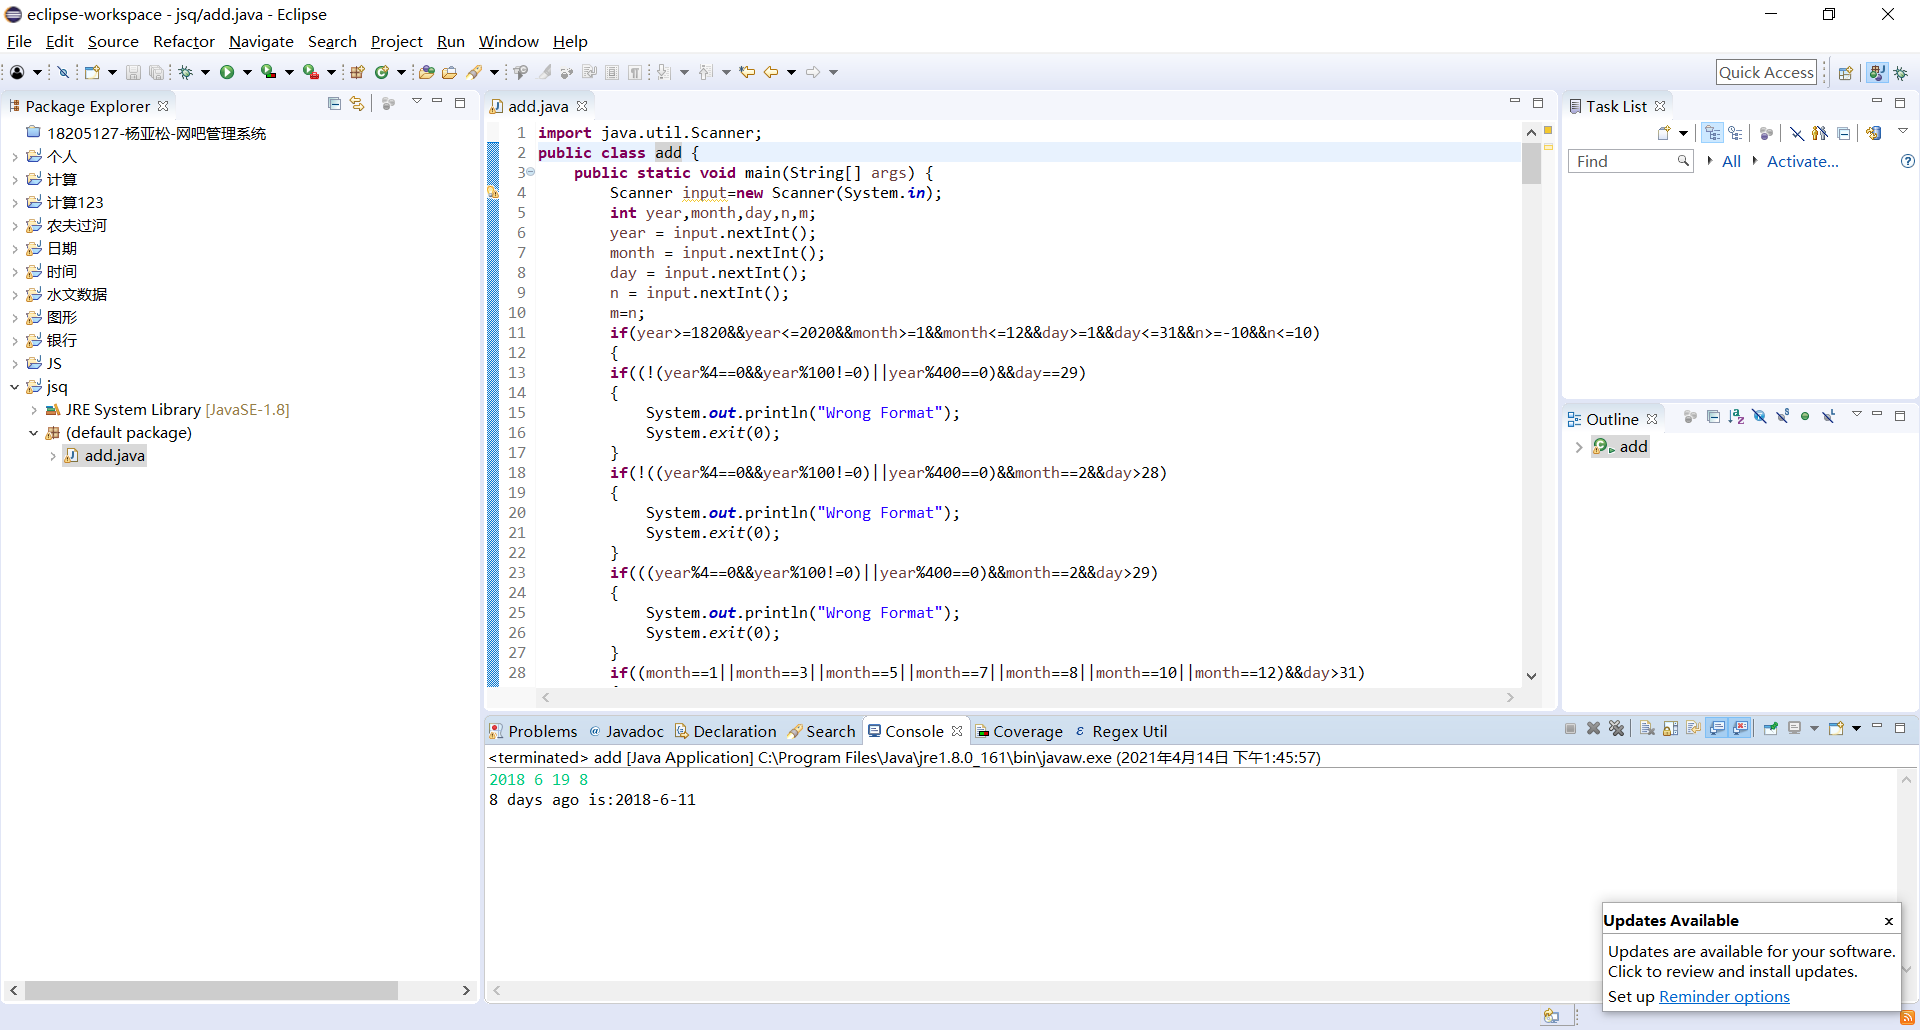Image resolution: width=1920 pixels, height=1030 pixels.
Task: Click the Quick Access search field
Action: pyautogui.click(x=1765, y=72)
